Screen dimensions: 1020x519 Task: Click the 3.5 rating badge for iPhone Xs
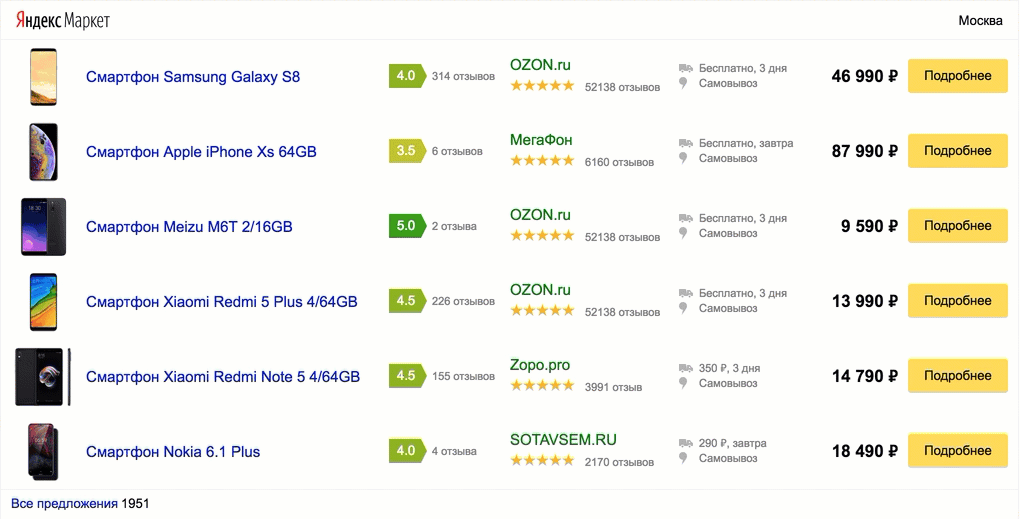coord(405,151)
